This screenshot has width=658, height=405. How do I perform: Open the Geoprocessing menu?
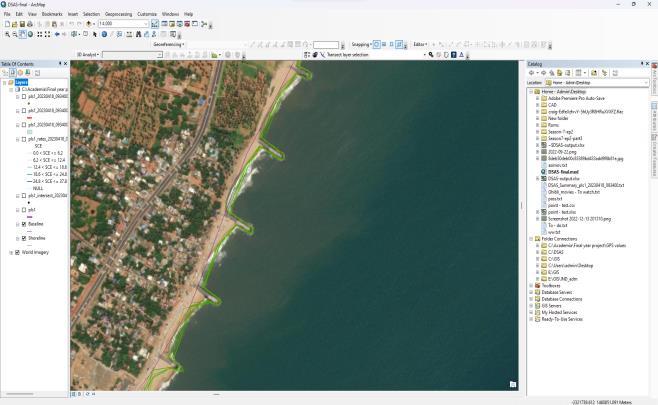117,14
